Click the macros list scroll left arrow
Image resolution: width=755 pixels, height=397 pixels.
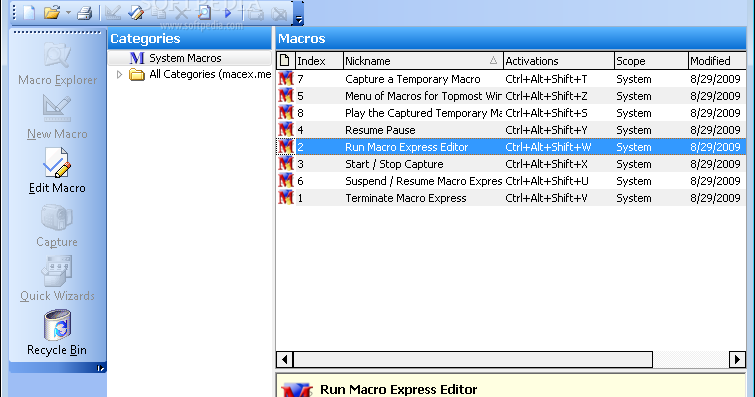tap(285, 359)
